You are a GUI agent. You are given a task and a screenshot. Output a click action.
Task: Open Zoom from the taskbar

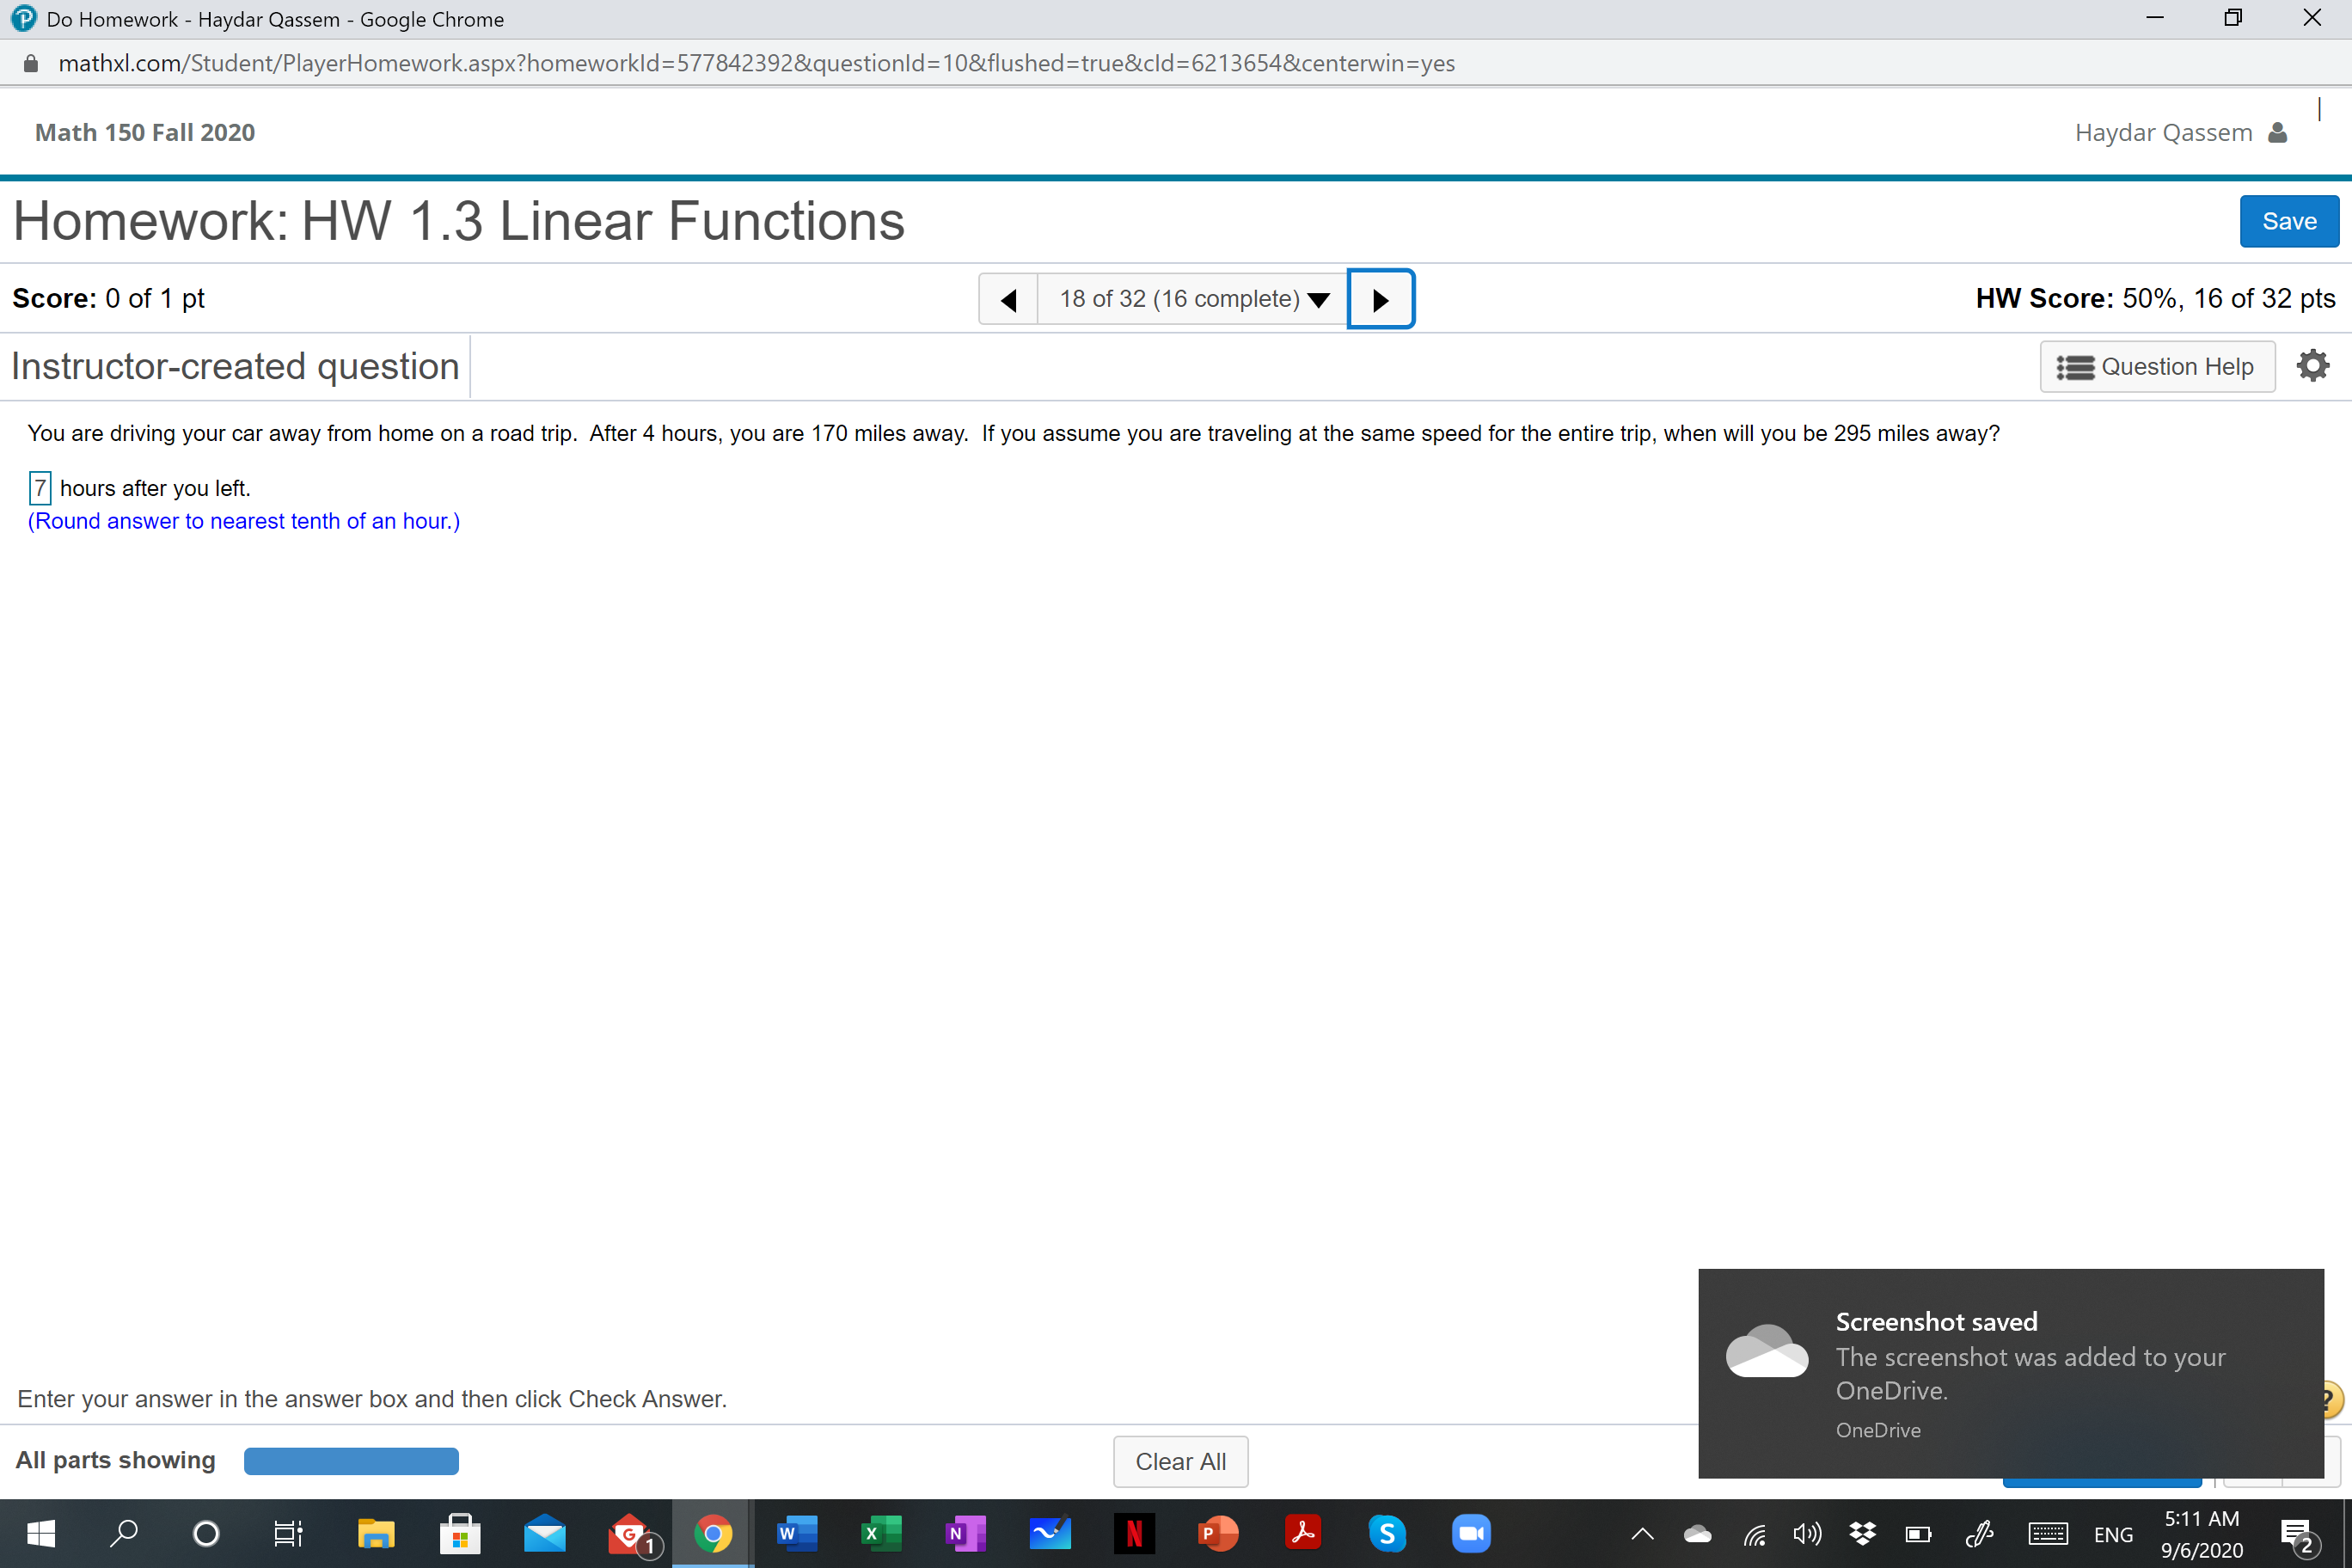tap(1470, 1533)
